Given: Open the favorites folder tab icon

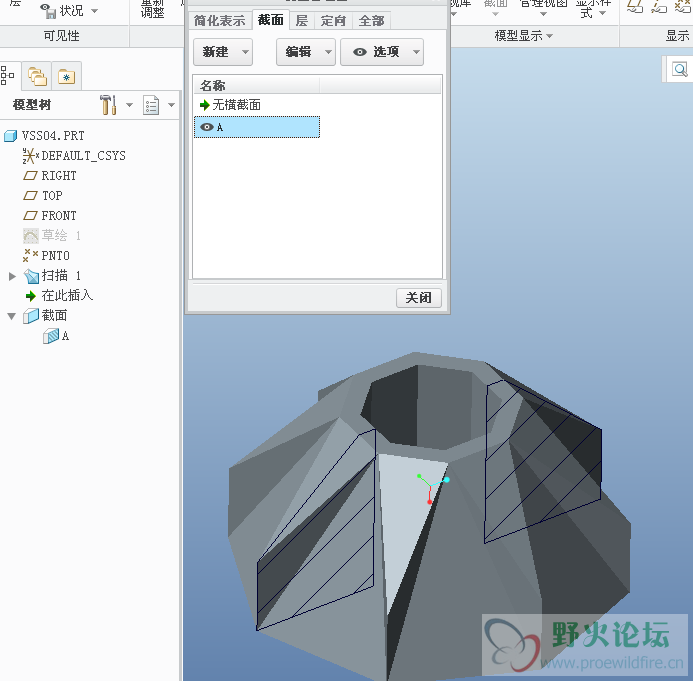Looking at the screenshot, I should [x=66, y=76].
